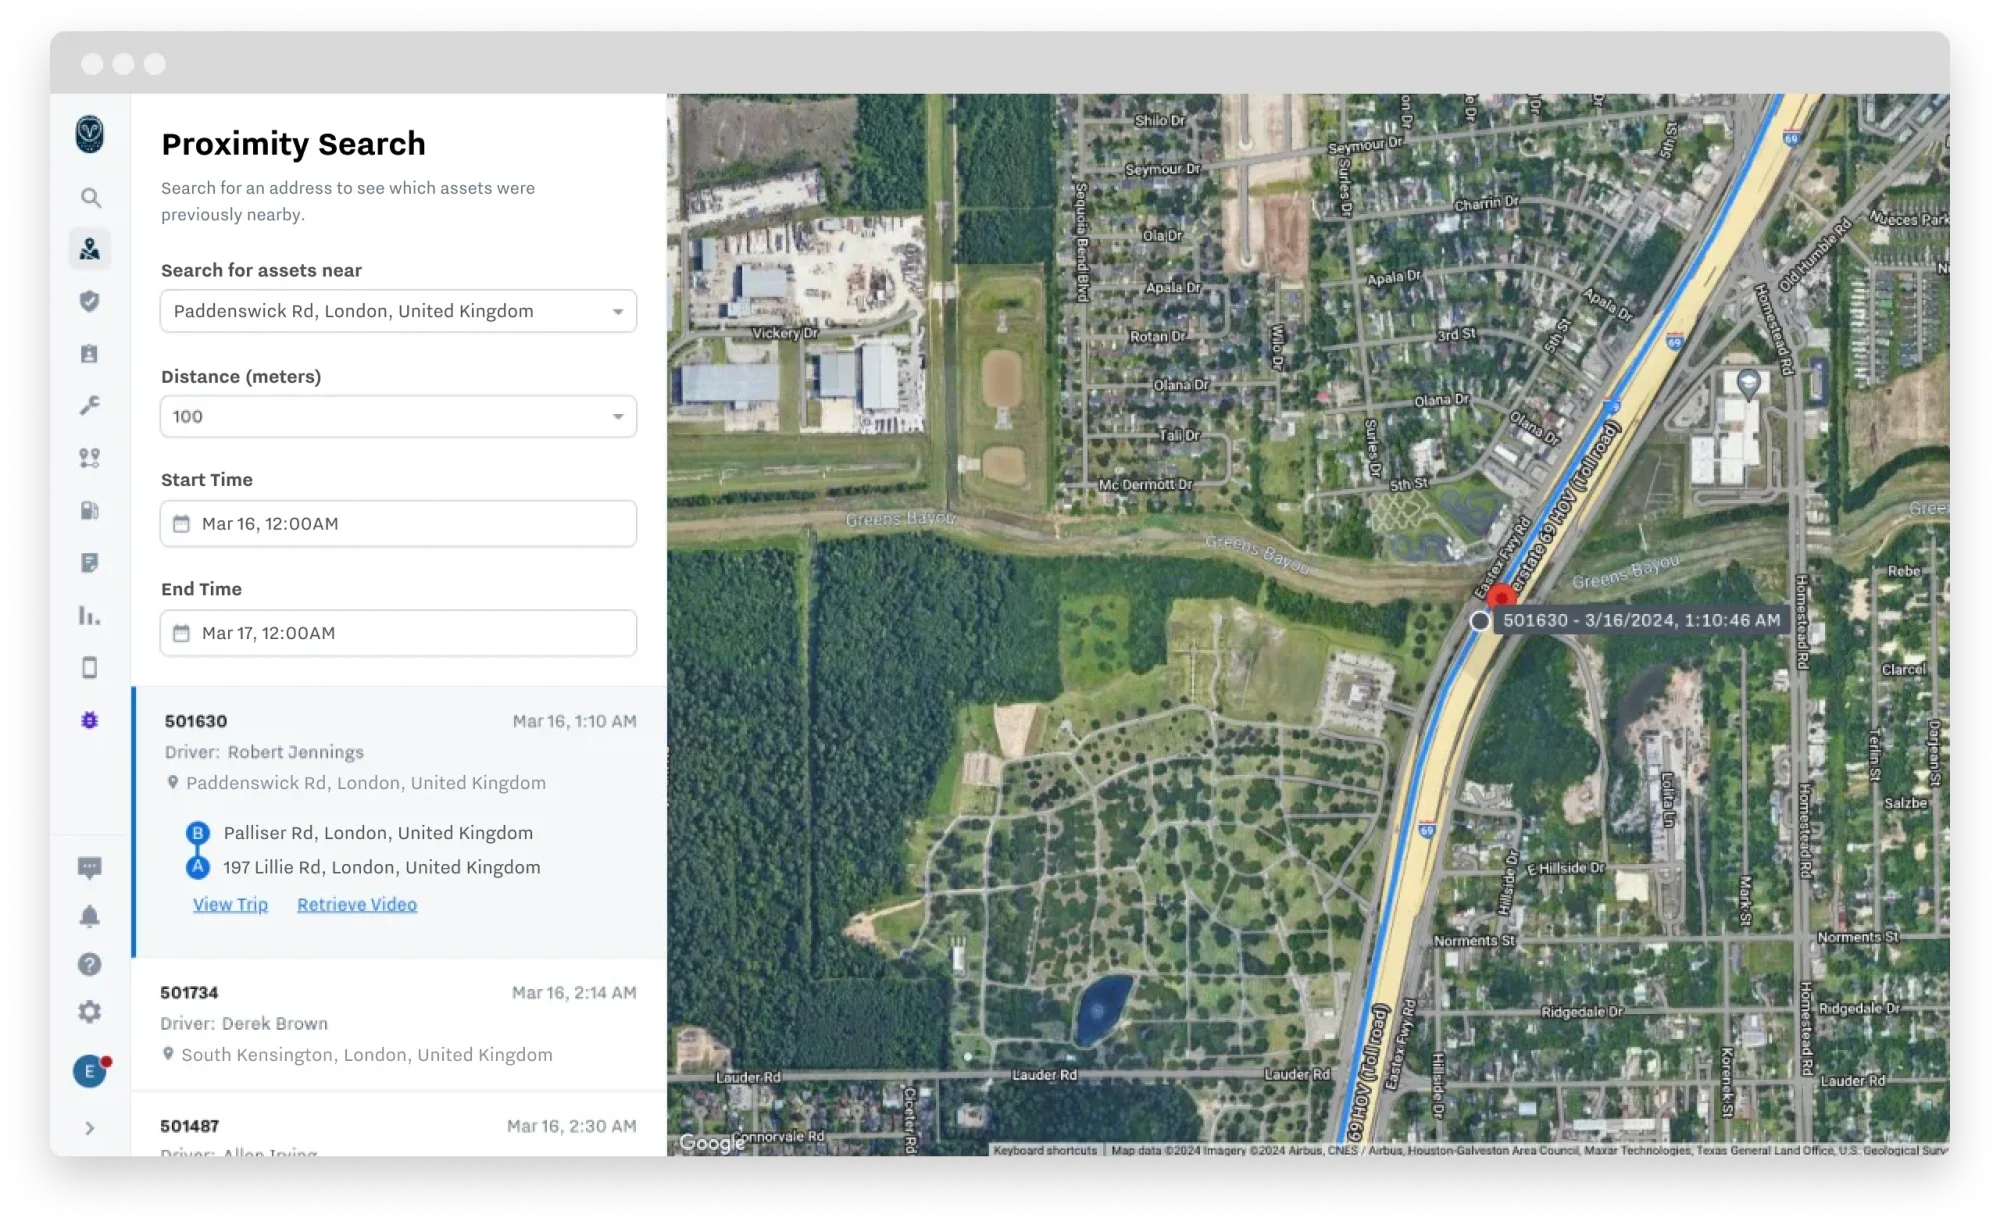Image resolution: width=2000 pixels, height=1225 pixels.
Task: Click the Start Time date field
Action: click(398, 524)
